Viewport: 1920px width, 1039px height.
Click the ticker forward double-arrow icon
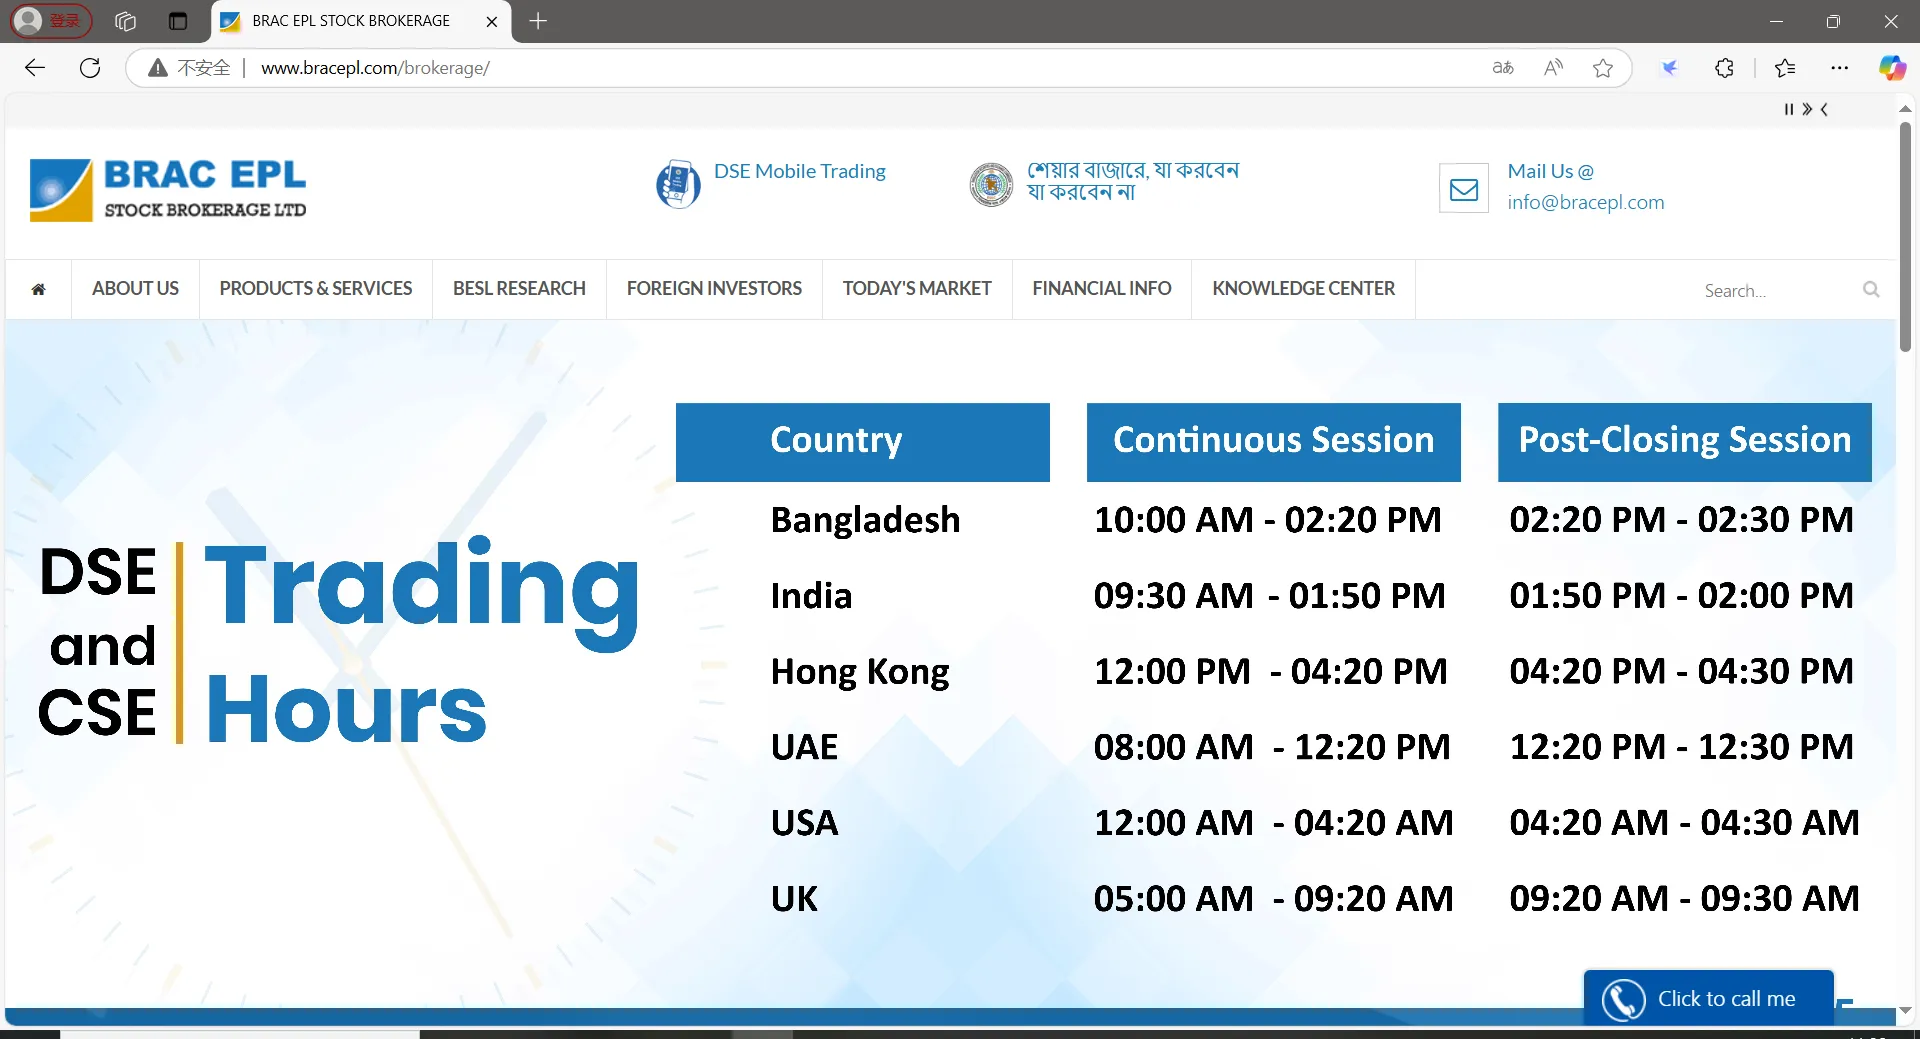[1807, 109]
